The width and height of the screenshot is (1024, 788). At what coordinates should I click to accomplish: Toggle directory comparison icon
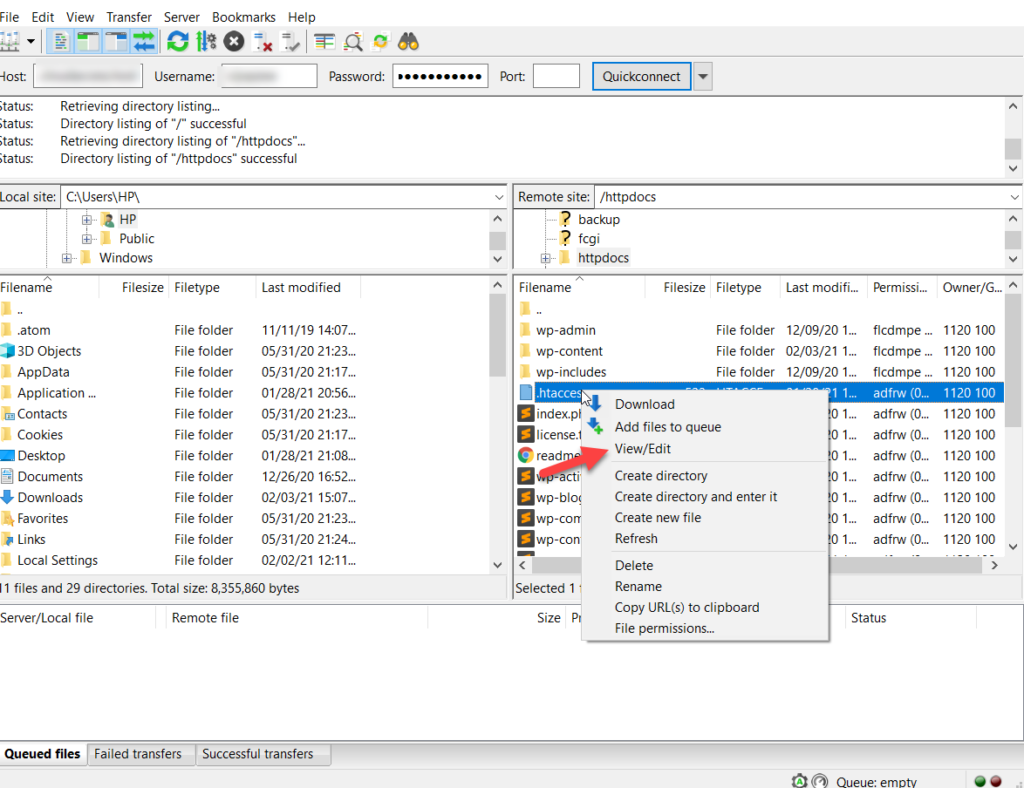(x=353, y=42)
